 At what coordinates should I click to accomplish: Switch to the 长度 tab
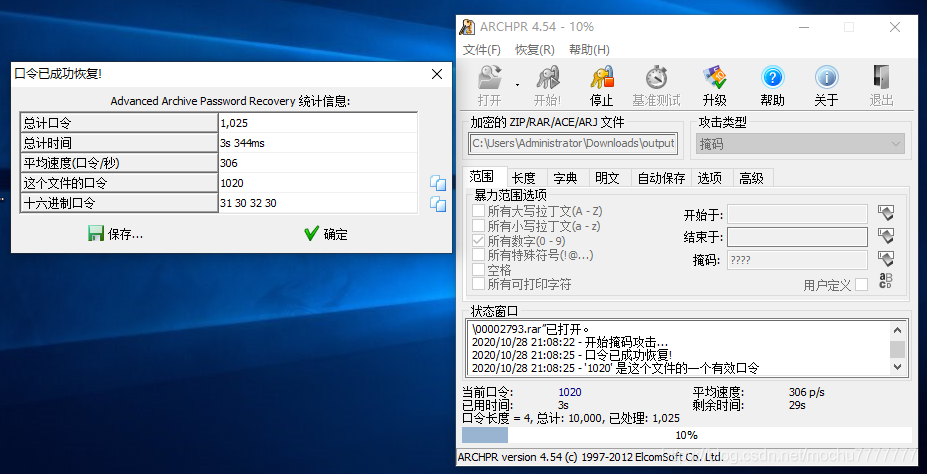click(523, 178)
